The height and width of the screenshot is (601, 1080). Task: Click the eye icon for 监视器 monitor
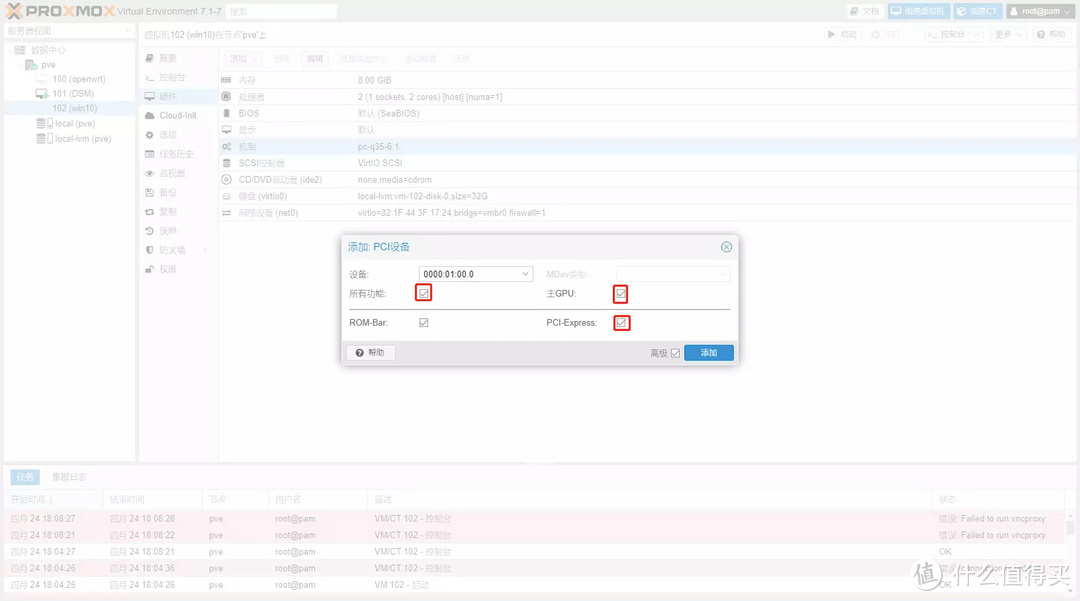[149, 173]
